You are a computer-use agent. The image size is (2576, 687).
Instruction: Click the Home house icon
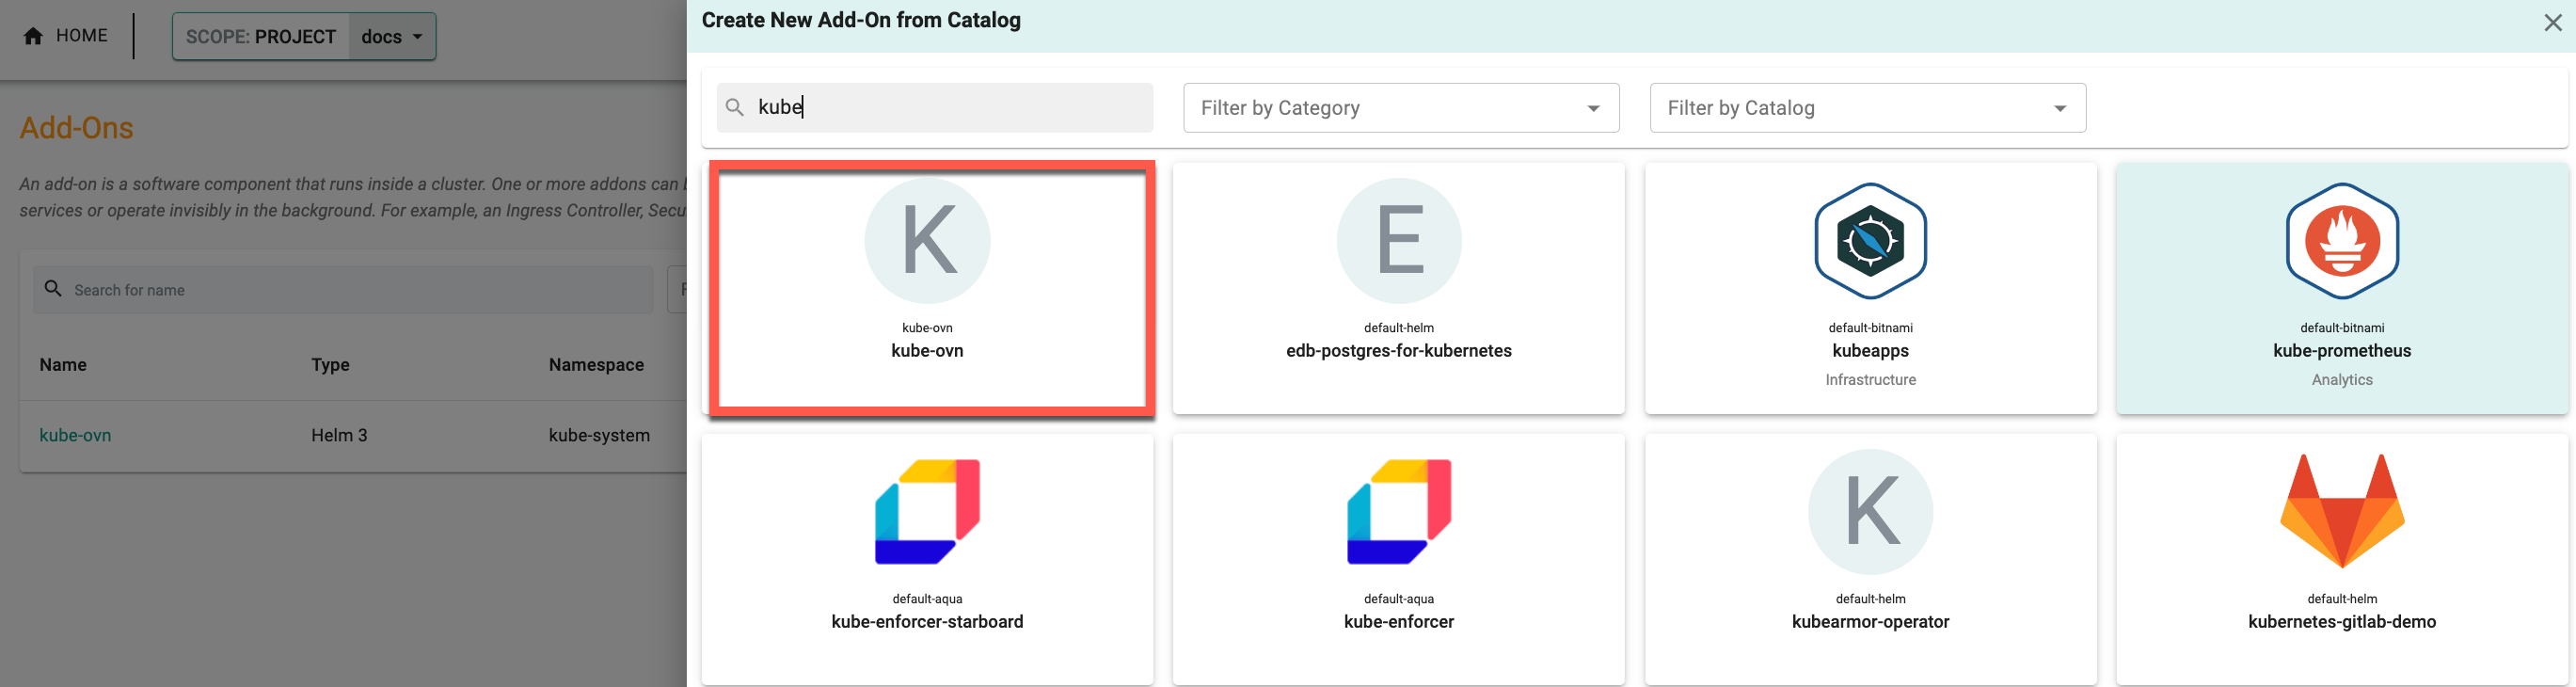coord(33,37)
